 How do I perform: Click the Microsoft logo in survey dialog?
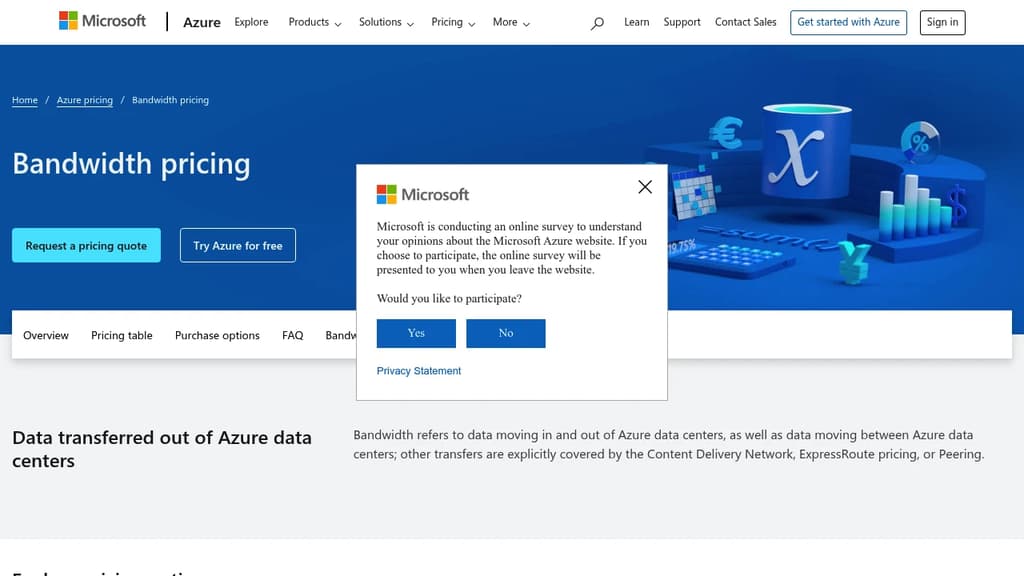423,195
